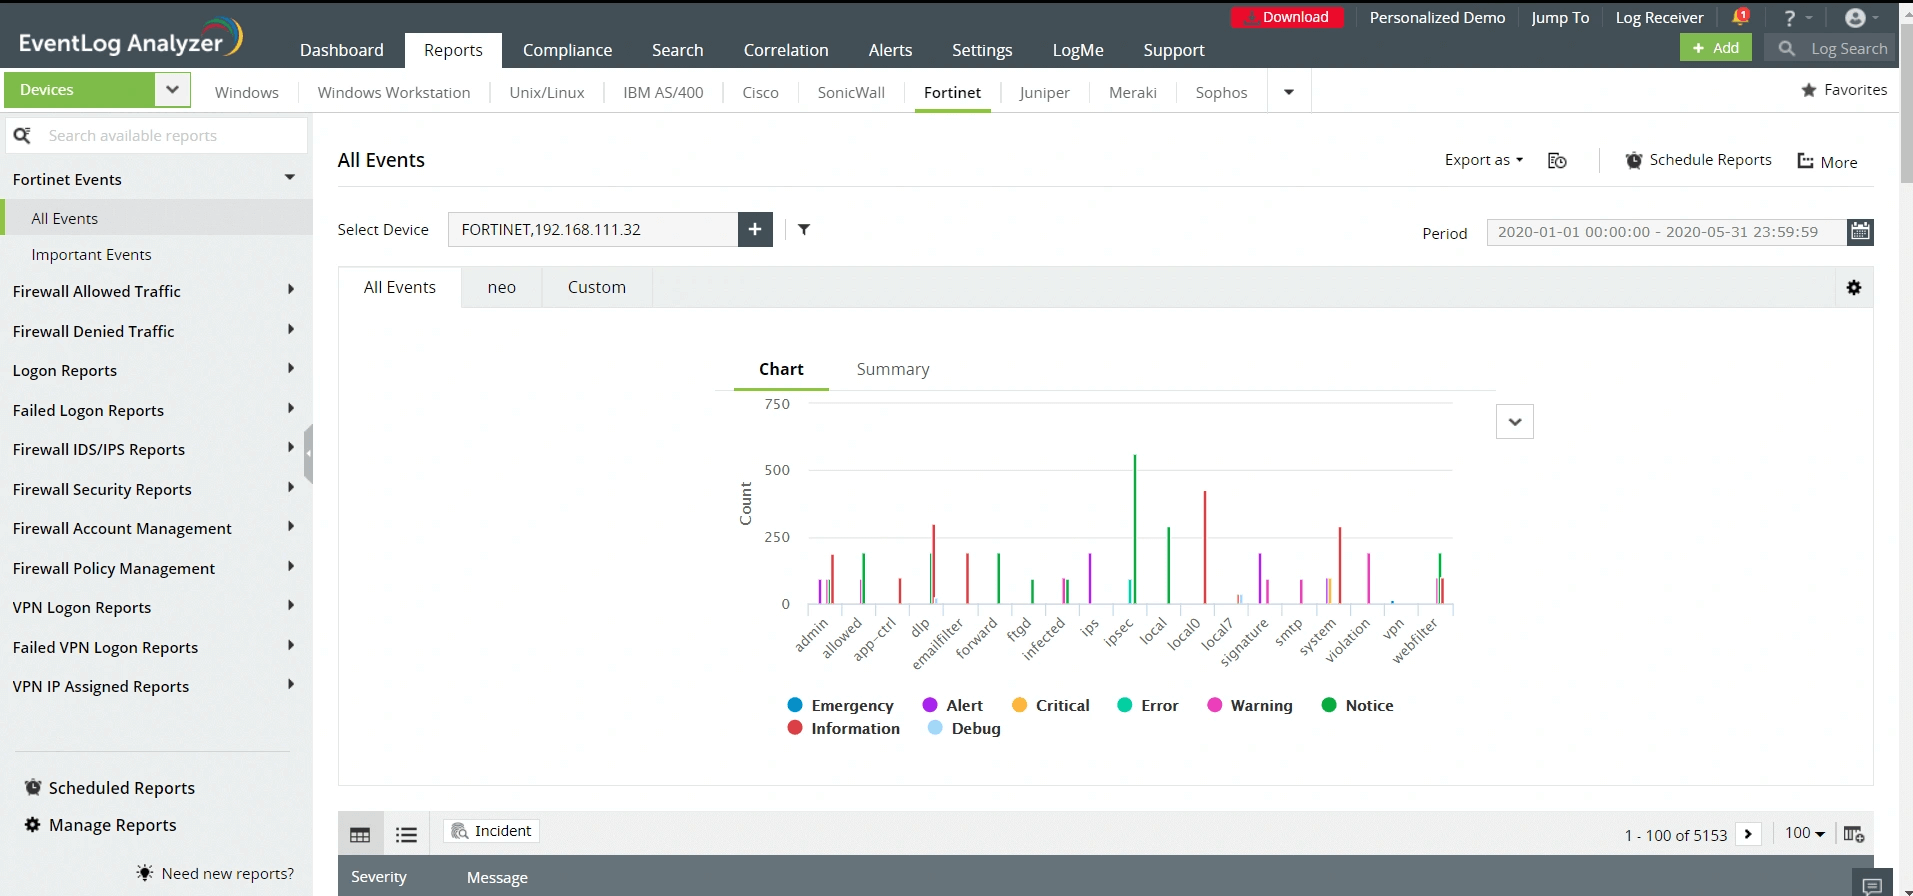Open the chat feedback icon at bottom right
1913x896 pixels.
pos(1872,885)
